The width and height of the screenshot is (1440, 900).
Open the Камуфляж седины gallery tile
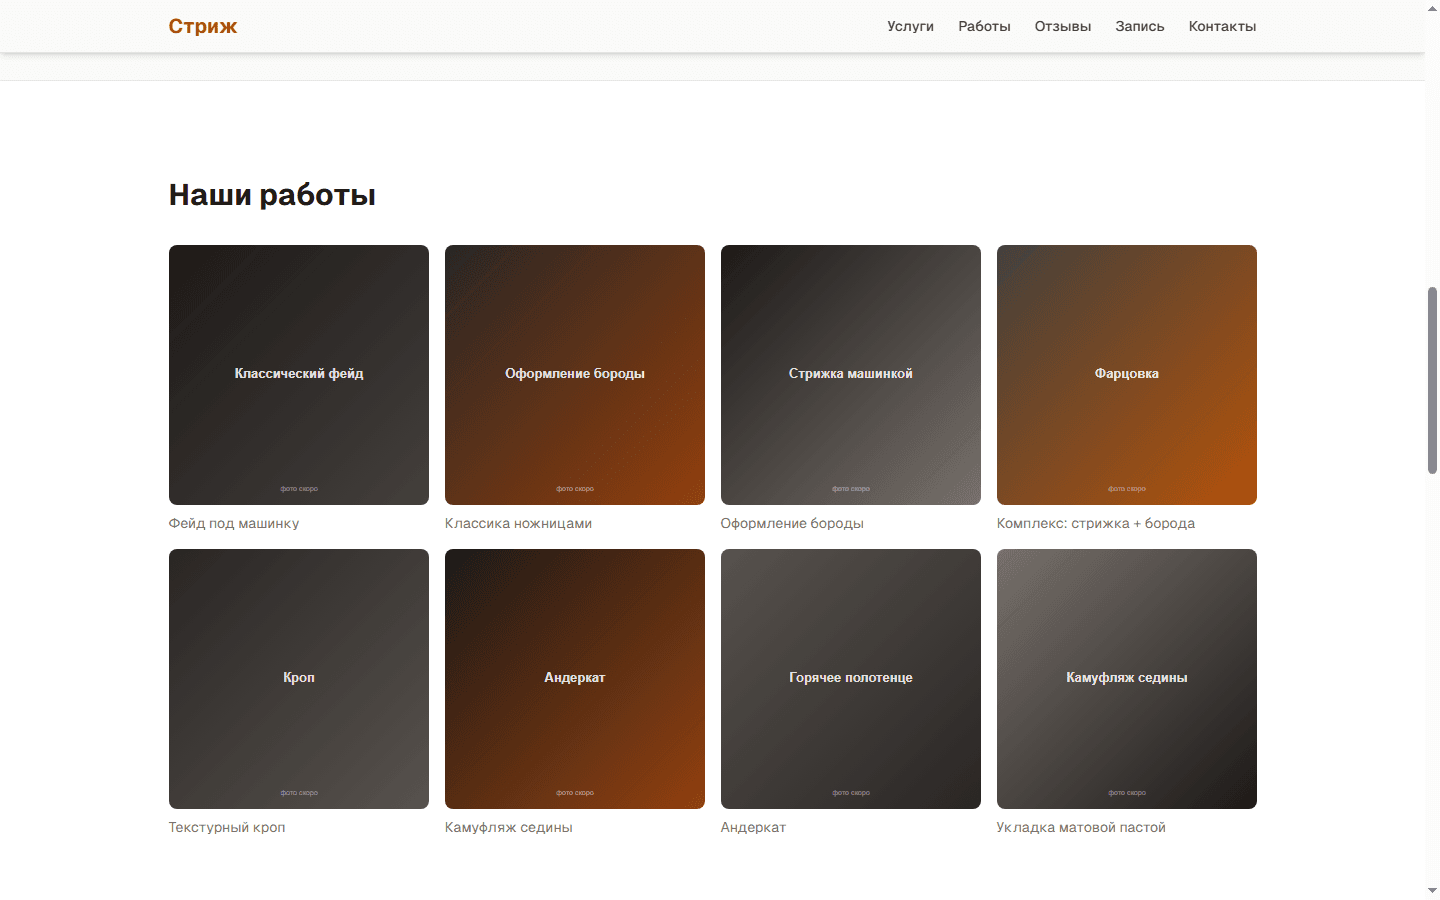point(1127,679)
